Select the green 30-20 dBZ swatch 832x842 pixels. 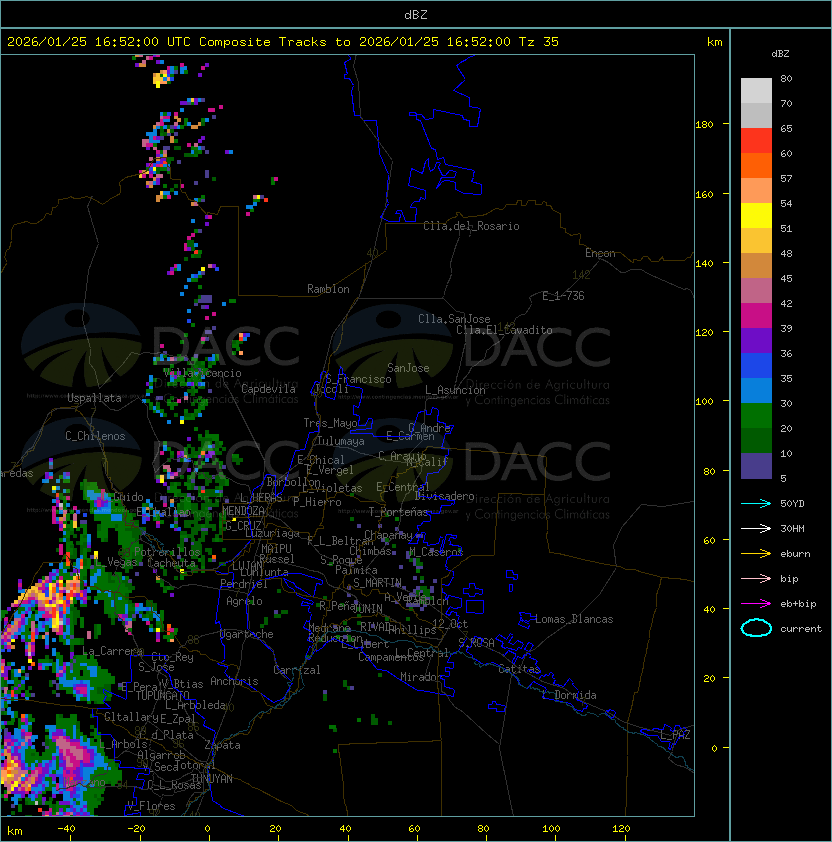(x=756, y=416)
